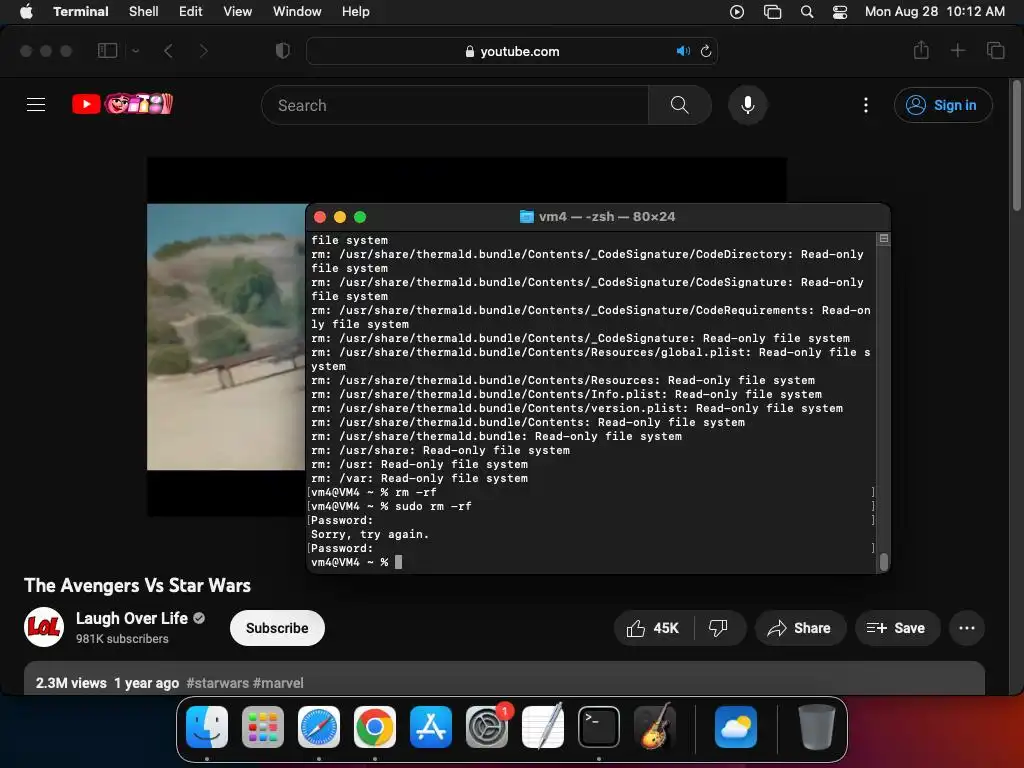Open Finder from the Dock
The image size is (1024, 768).
[x=207, y=727]
